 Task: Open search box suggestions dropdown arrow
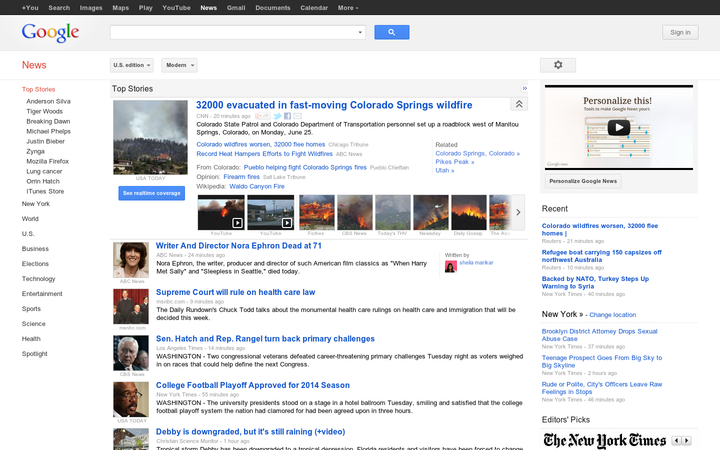pyautogui.click(x=360, y=32)
